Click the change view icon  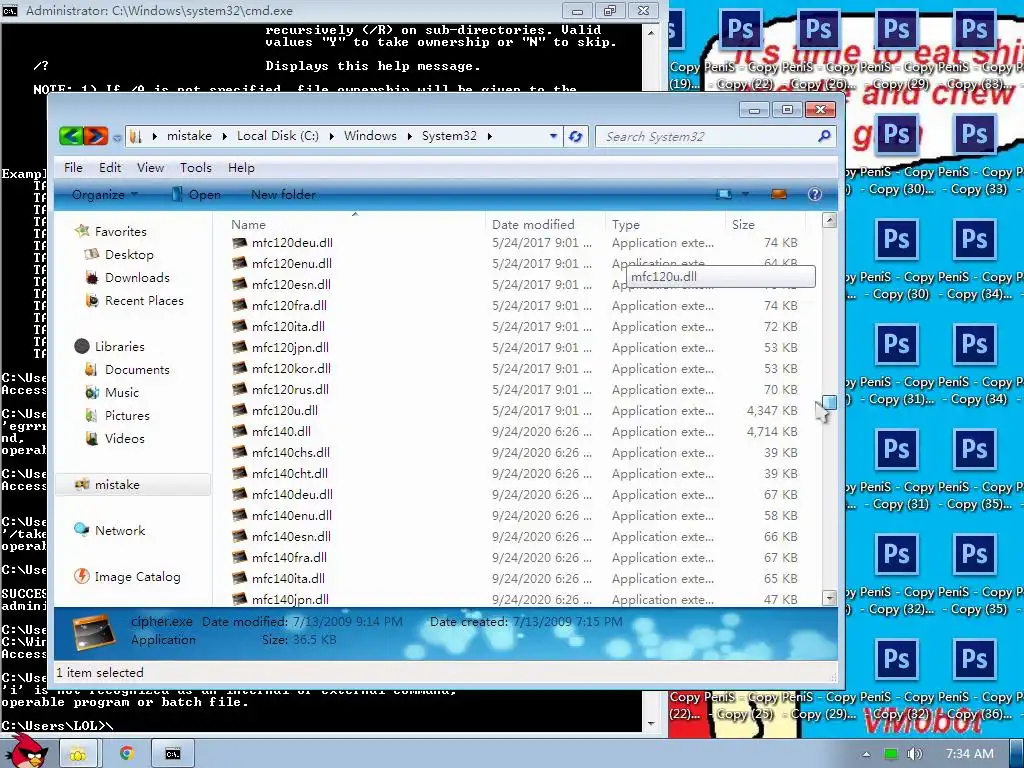click(724, 194)
